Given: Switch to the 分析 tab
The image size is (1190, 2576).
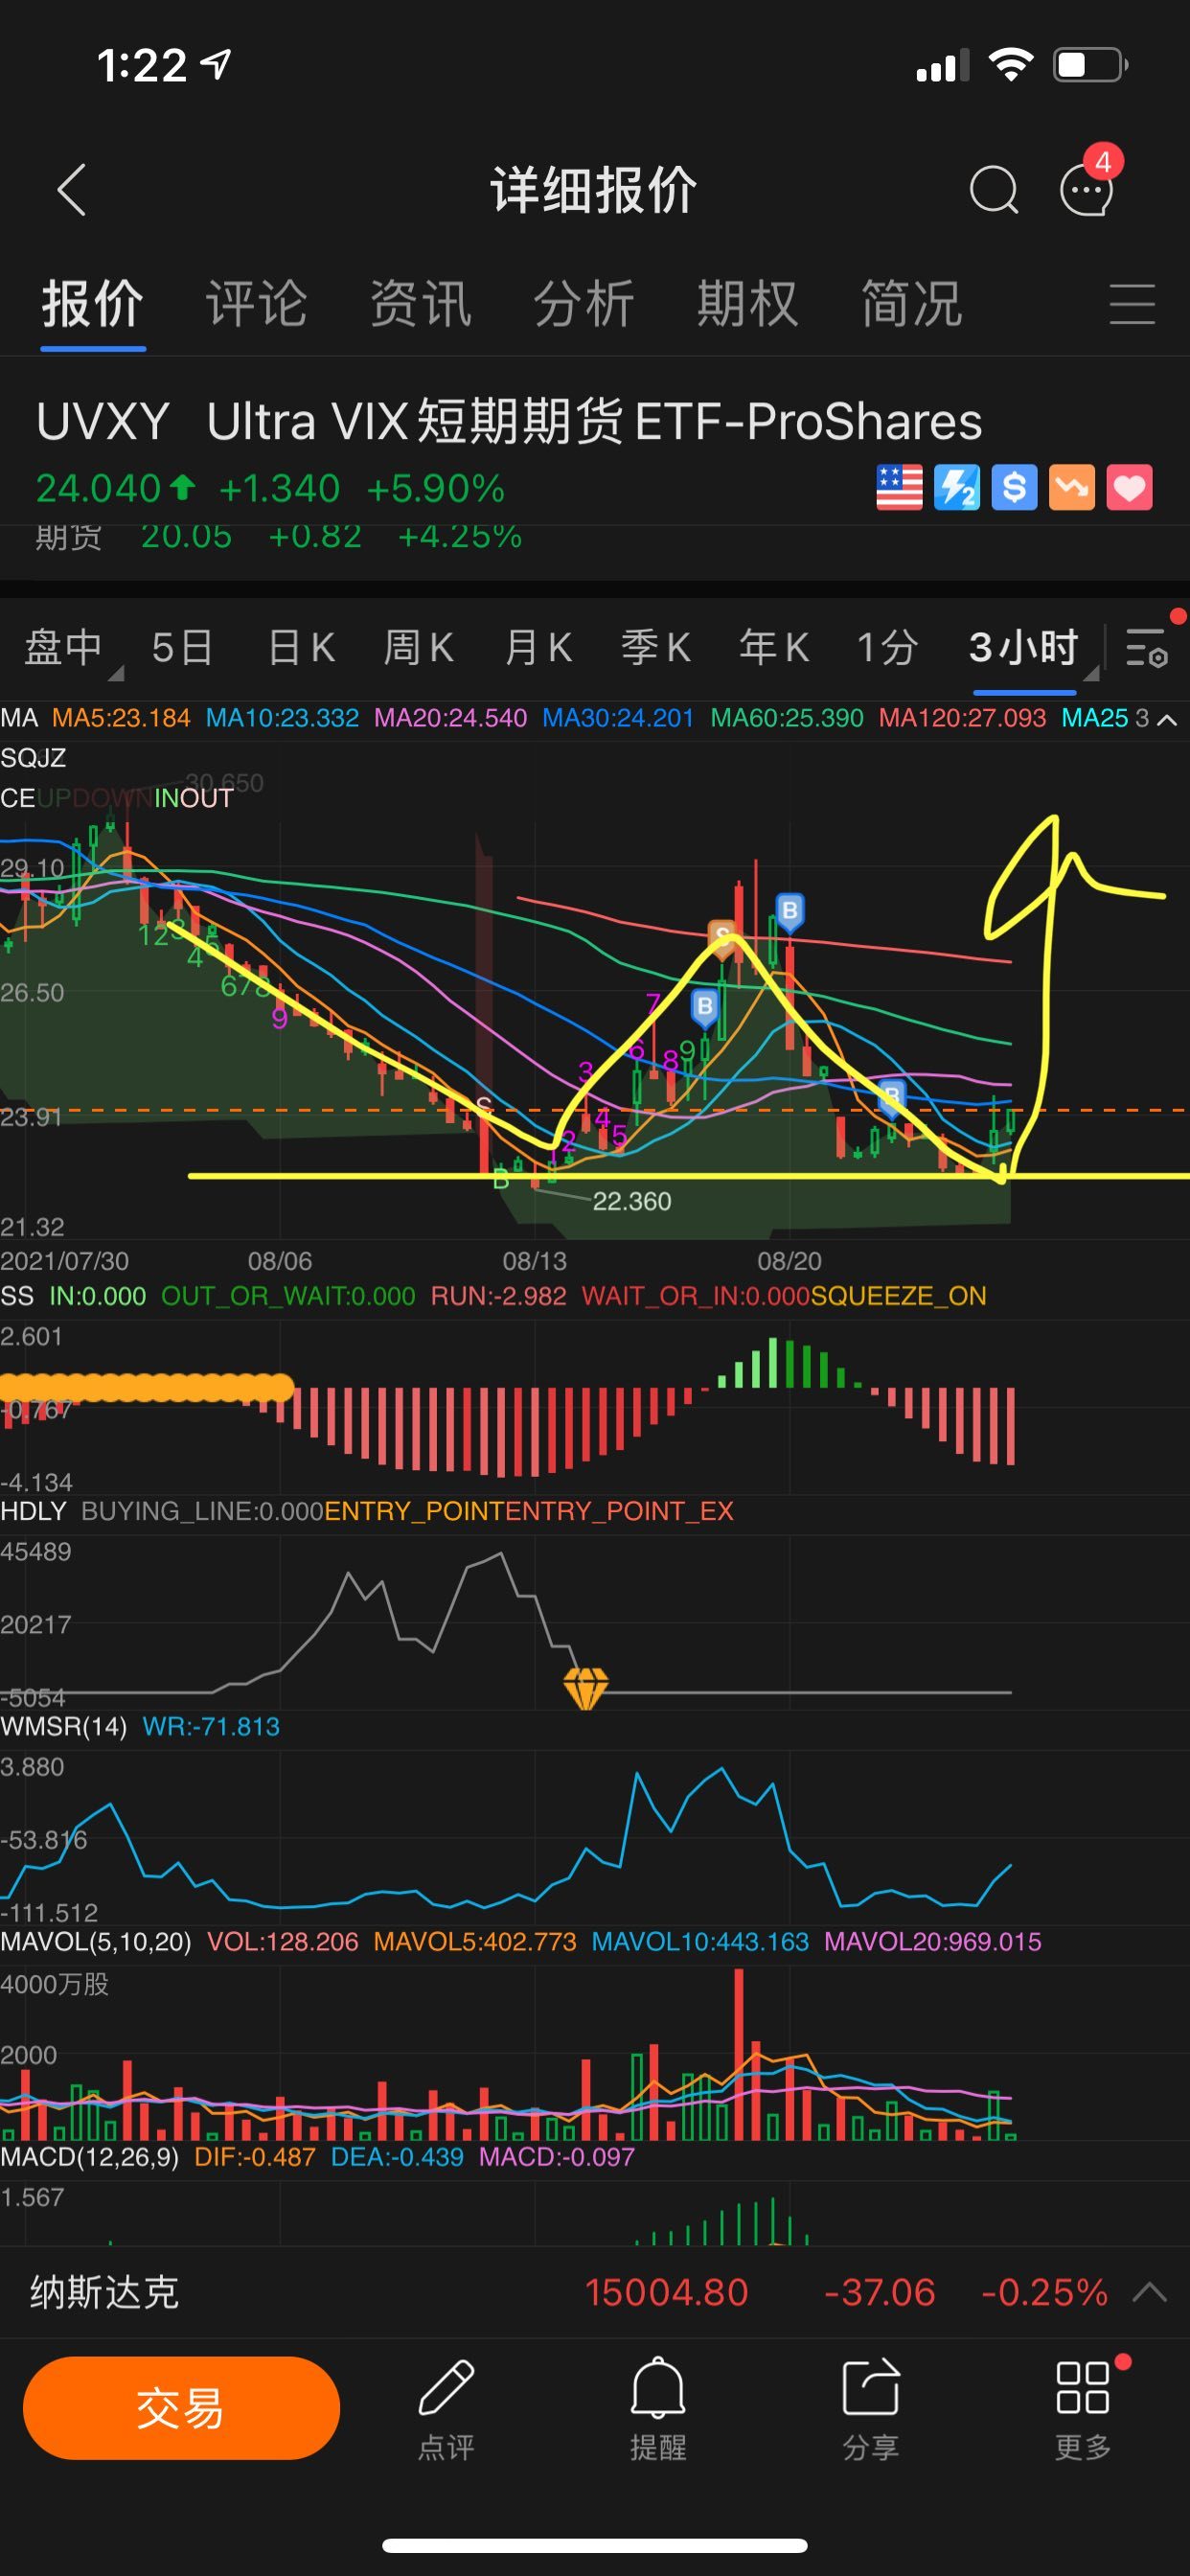Looking at the screenshot, I should 584,304.
